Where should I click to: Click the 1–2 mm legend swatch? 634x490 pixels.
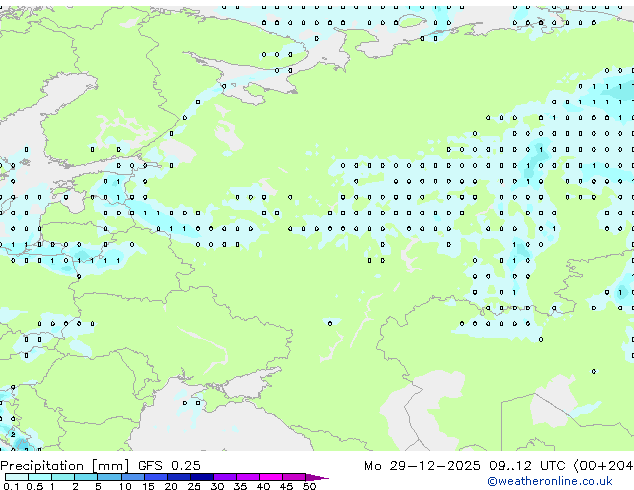63,477
